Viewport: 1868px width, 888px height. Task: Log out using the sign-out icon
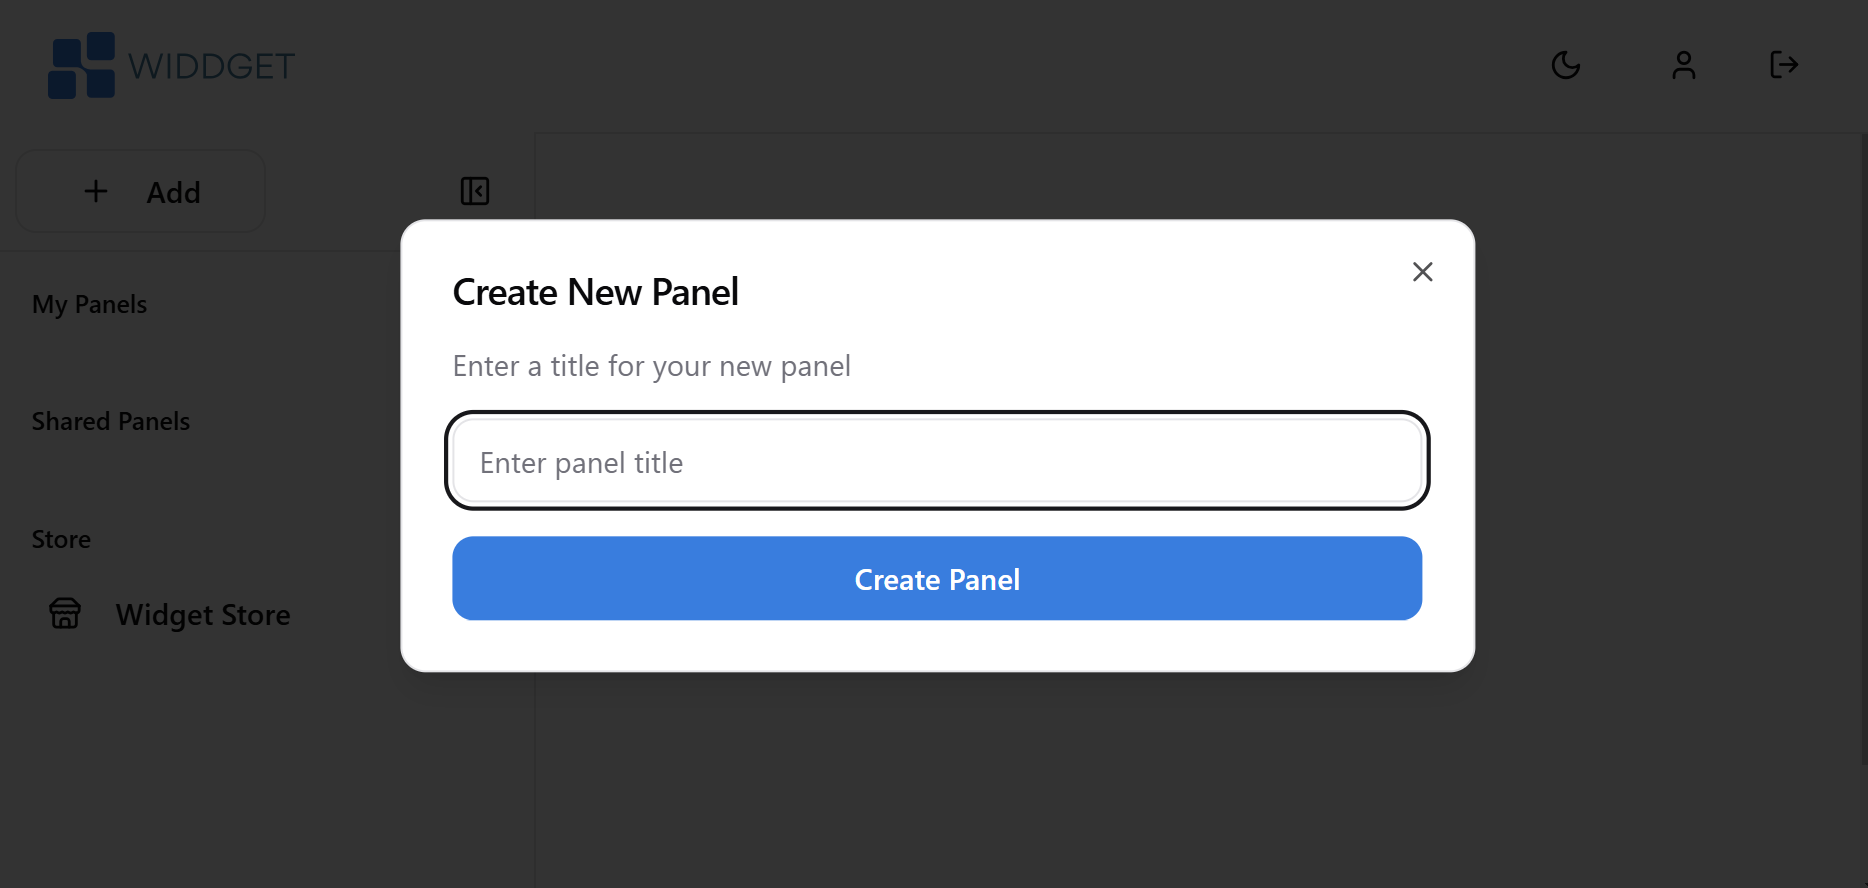(x=1783, y=65)
